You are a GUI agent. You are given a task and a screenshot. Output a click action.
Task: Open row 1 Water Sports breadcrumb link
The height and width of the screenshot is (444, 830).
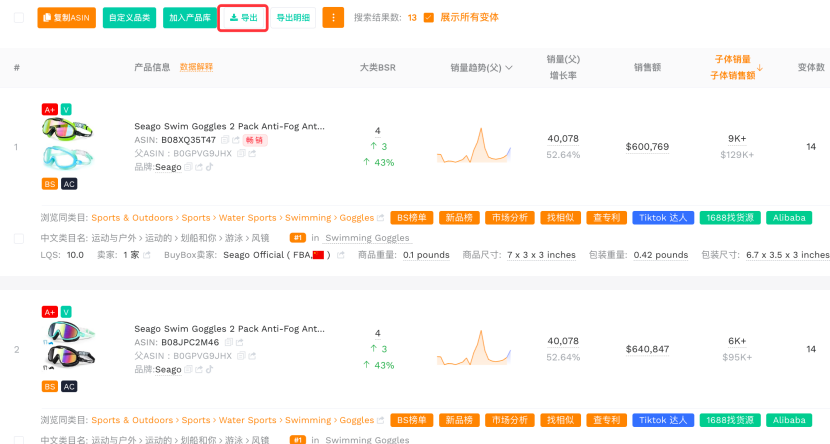coord(247,218)
